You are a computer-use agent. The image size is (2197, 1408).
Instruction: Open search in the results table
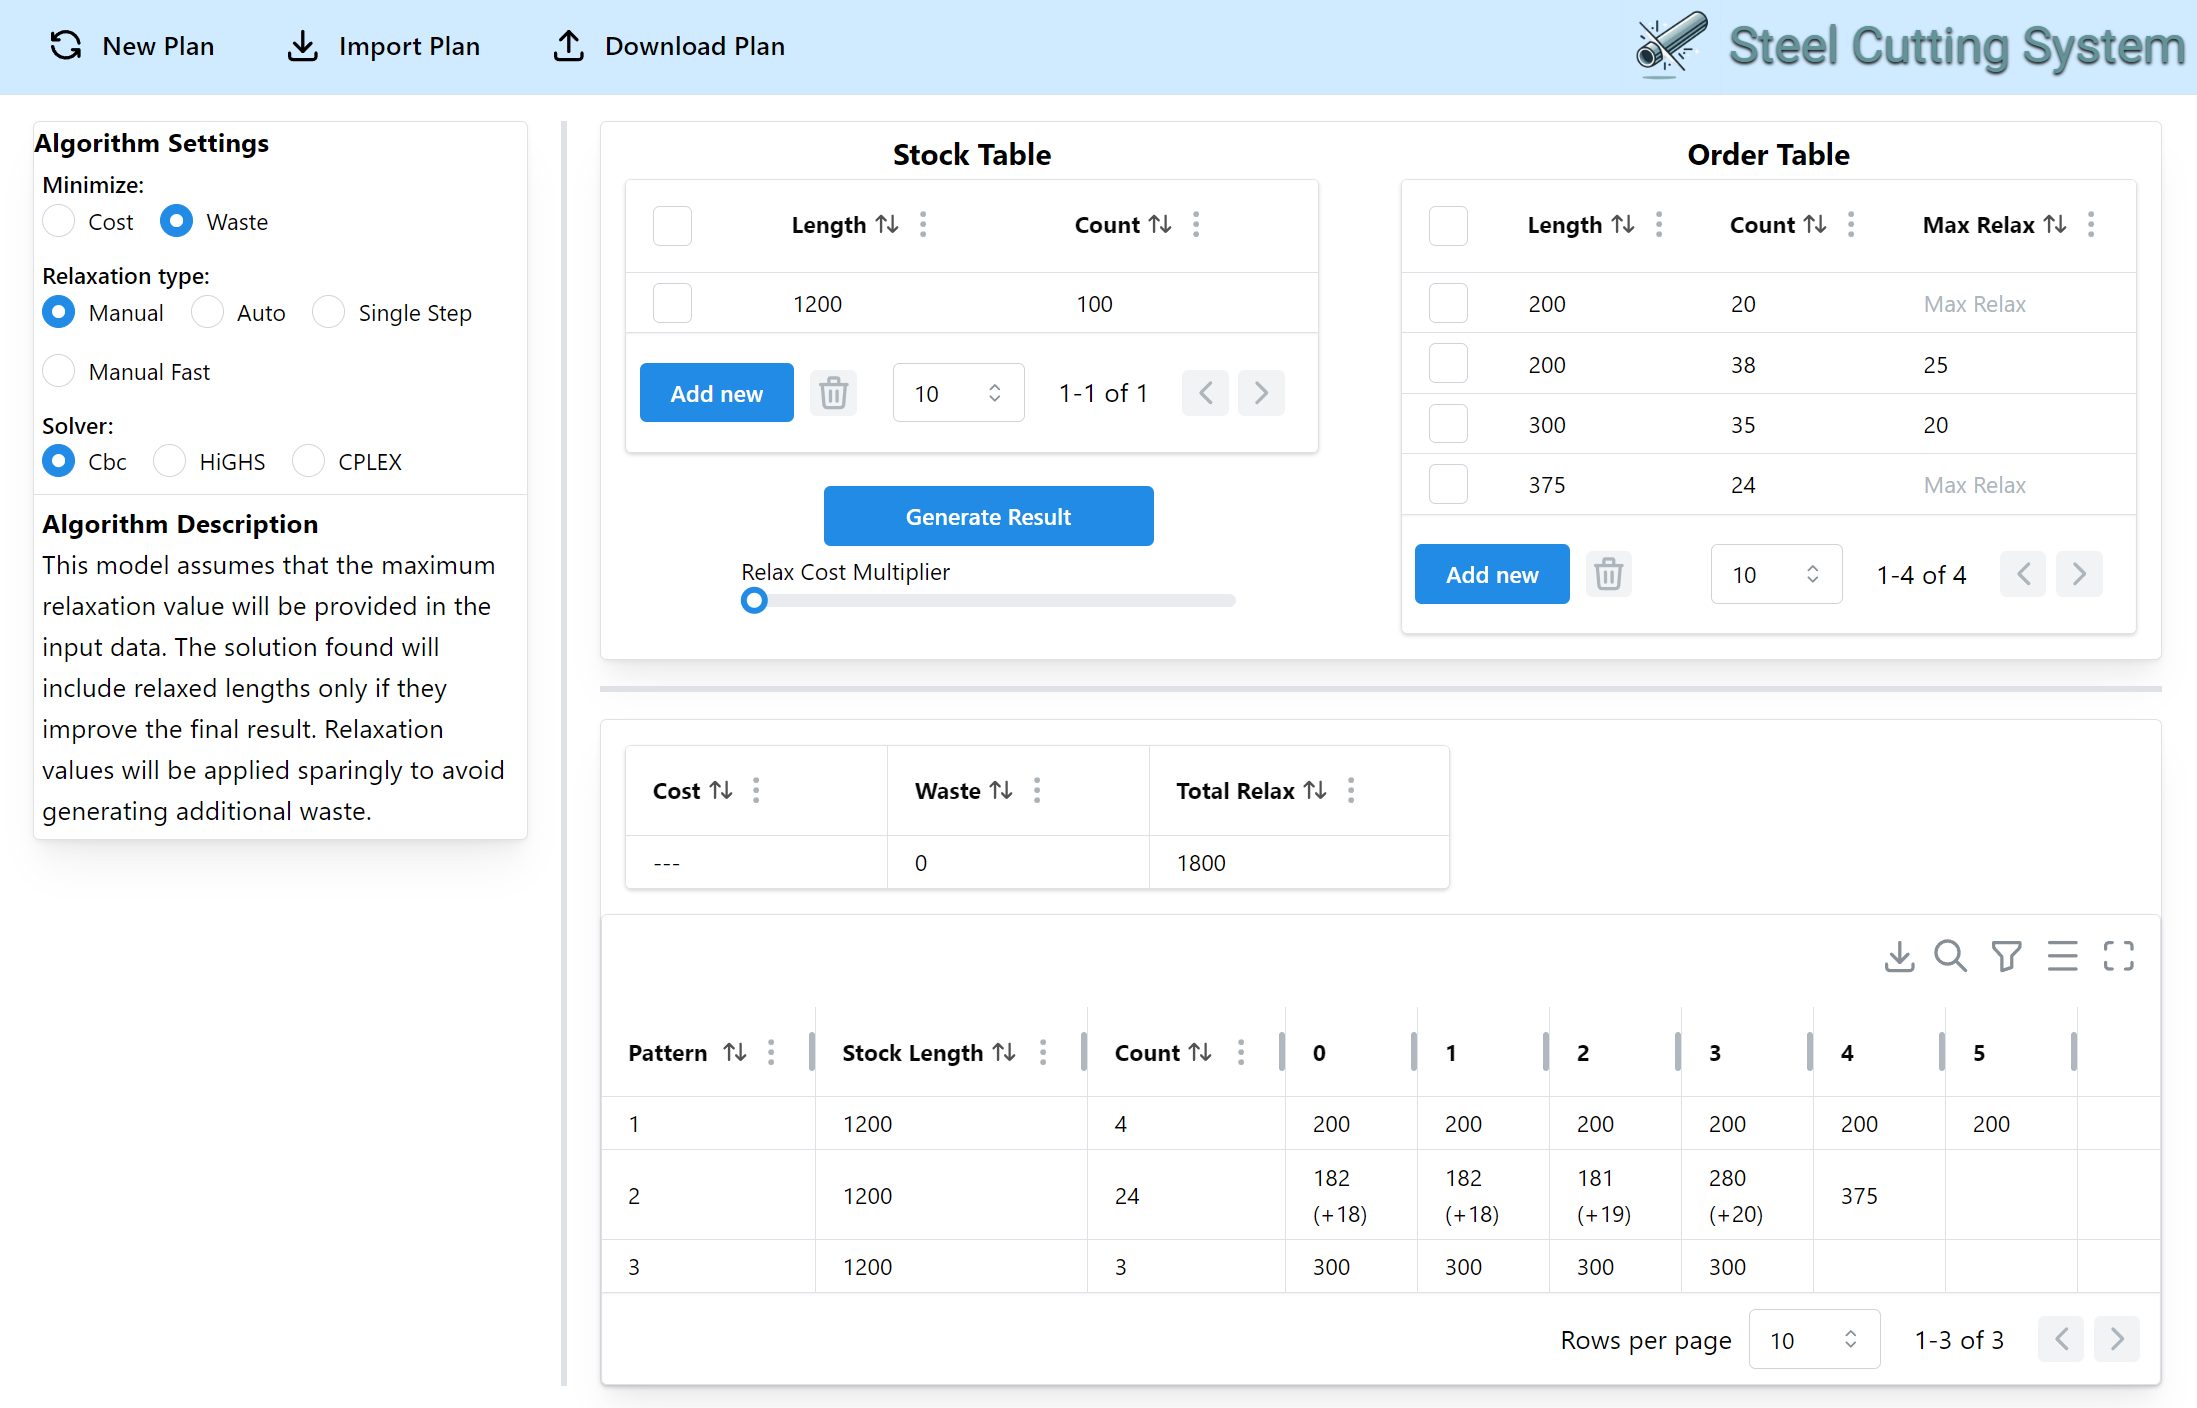point(1950,956)
